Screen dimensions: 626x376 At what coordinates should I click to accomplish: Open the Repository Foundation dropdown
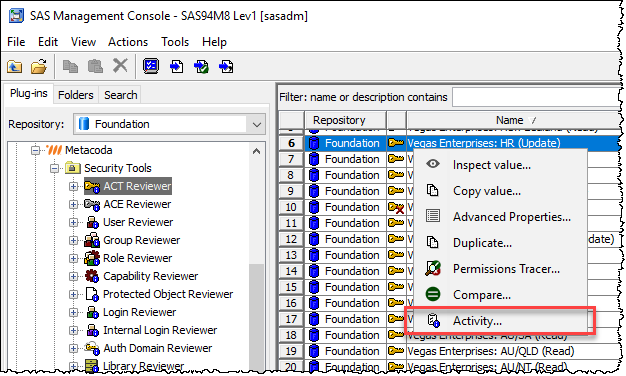(257, 124)
